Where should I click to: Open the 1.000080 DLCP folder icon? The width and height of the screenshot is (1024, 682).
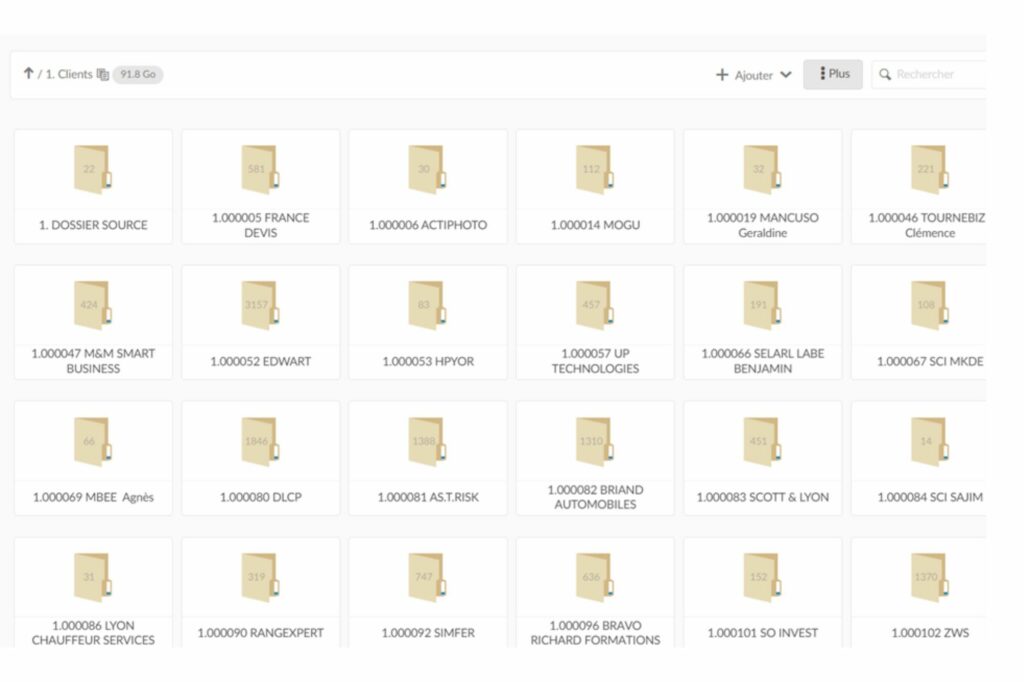pos(259,441)
